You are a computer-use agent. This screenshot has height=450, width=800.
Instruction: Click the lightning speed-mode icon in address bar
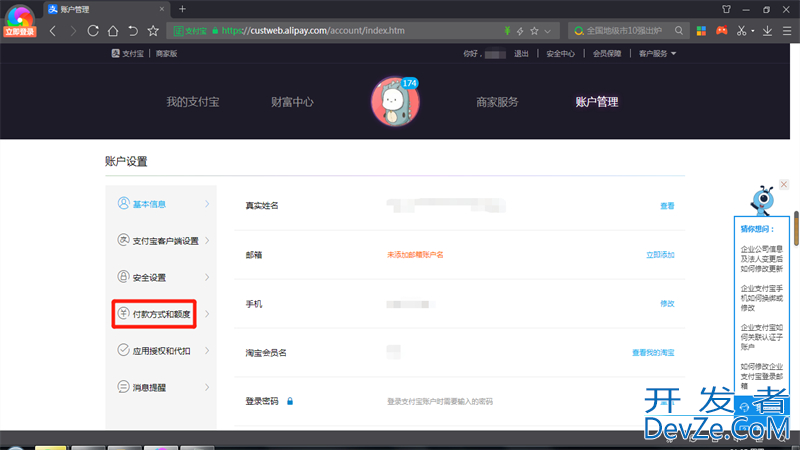pos(520,31)
